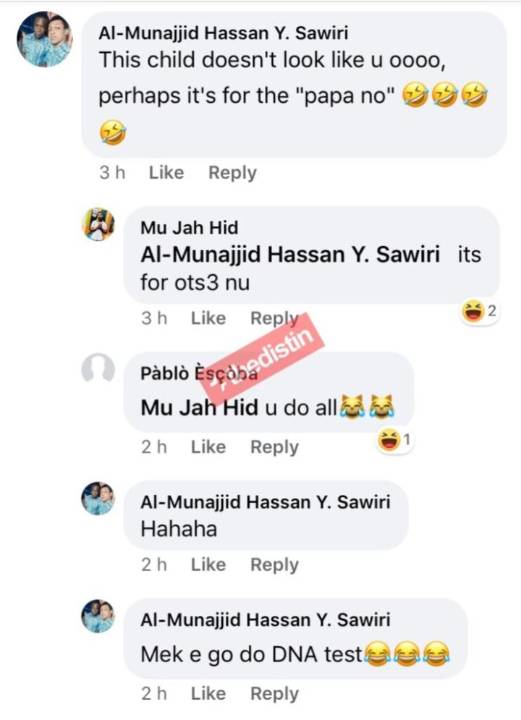View laughing reaction on Pàblò's comment
Screen dimensions: 521x720
point(395,440)
